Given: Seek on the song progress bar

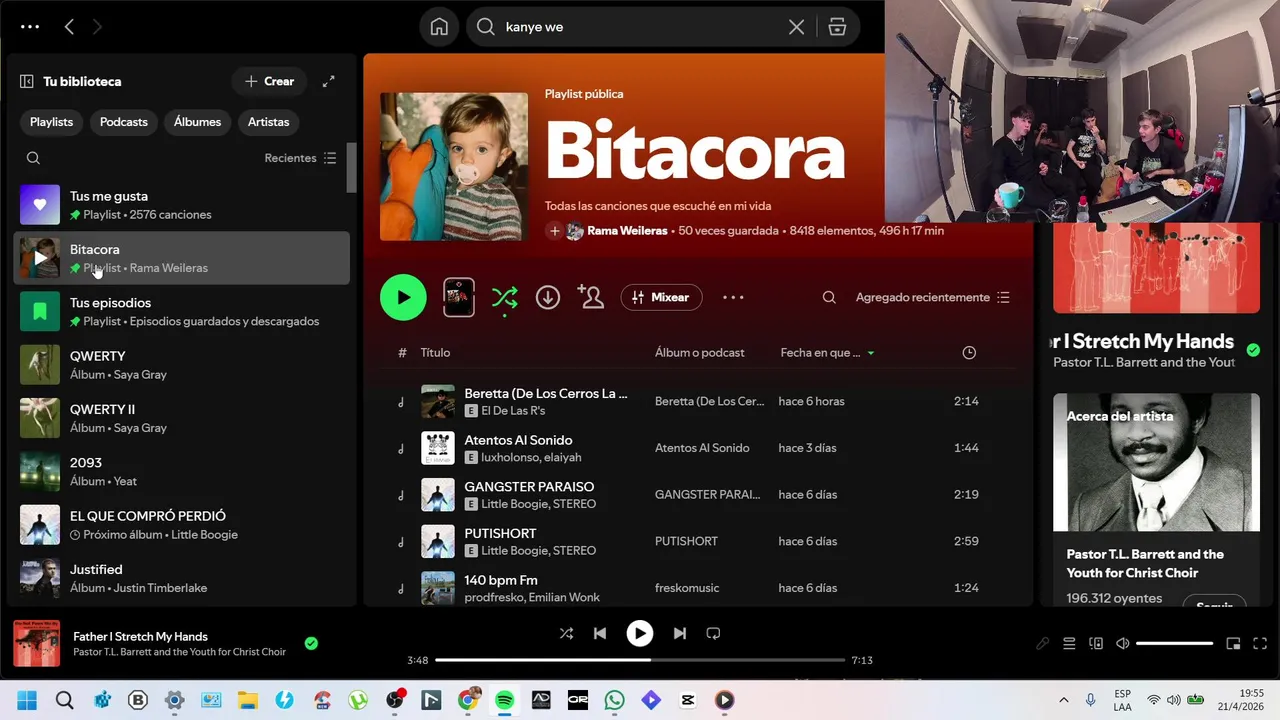Looking at the screenshot, I should 640,660.
